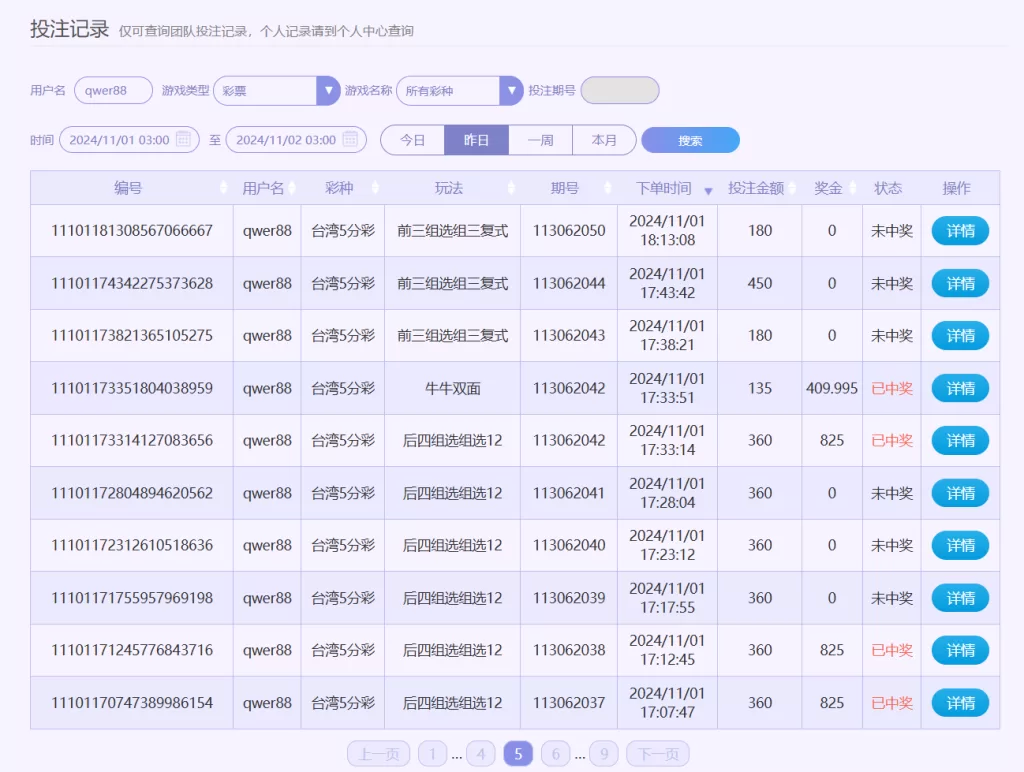Click order time 2024/11/01 17:43:42
This screenshot has width=1024, height=772.
click(667, 283)
